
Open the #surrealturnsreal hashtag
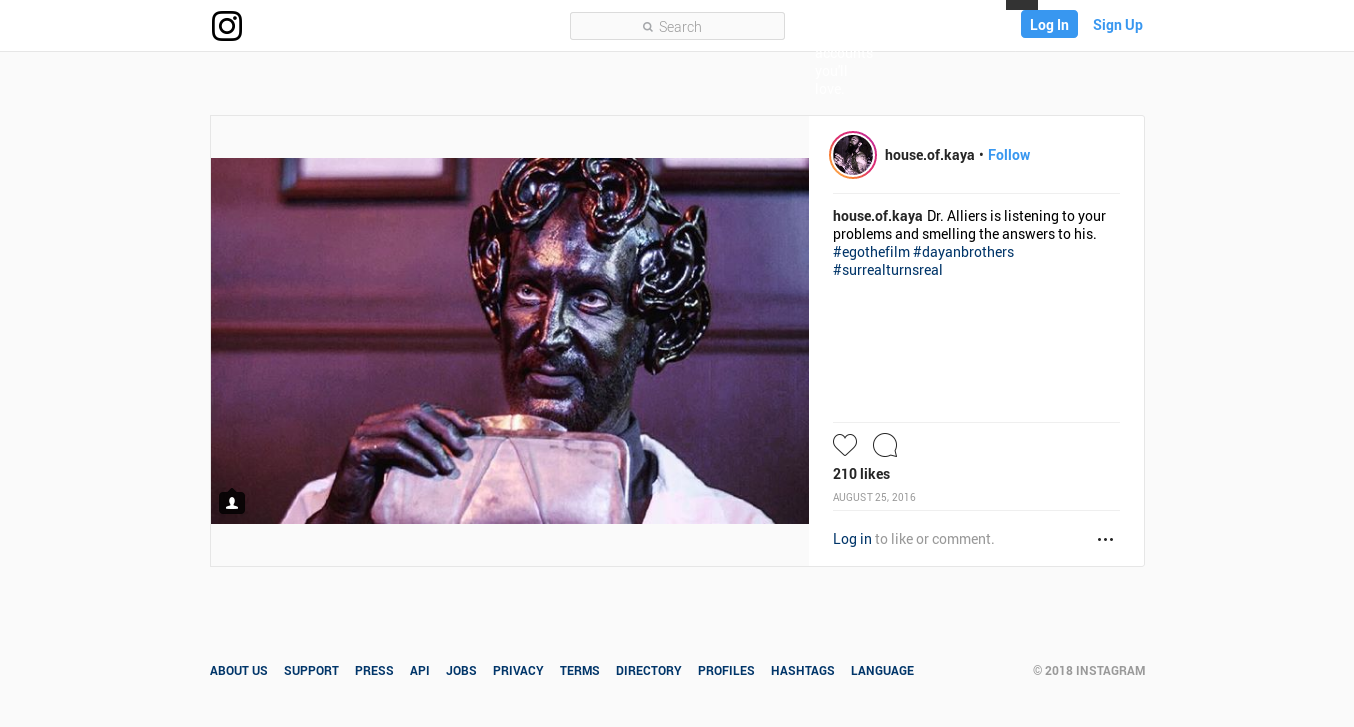pyautogui.click(x=887, y=270)
